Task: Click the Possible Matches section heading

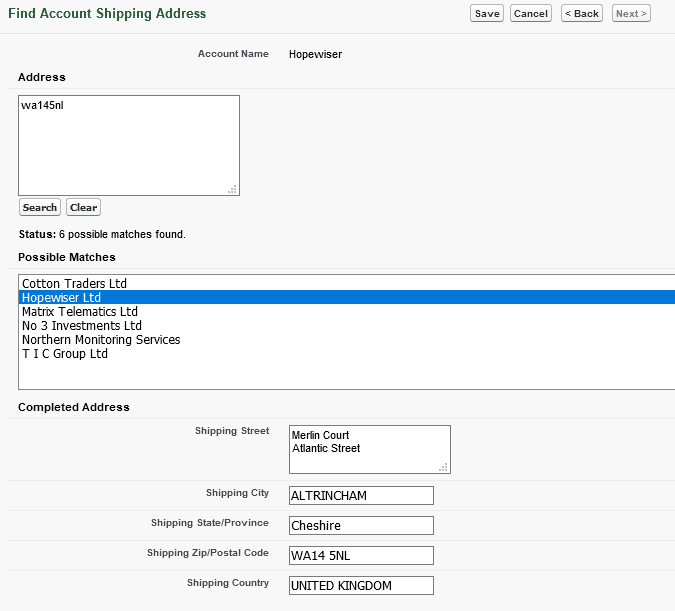Action: [x=67, y=257]
